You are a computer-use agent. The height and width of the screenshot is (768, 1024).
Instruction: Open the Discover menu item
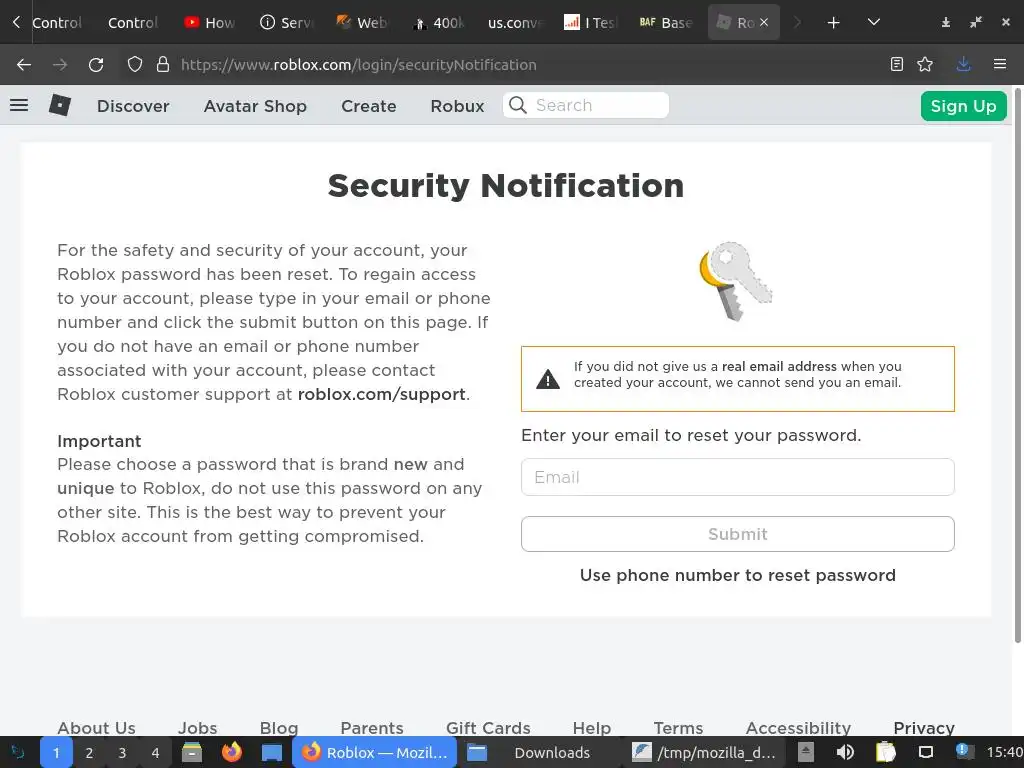[133, 106]
